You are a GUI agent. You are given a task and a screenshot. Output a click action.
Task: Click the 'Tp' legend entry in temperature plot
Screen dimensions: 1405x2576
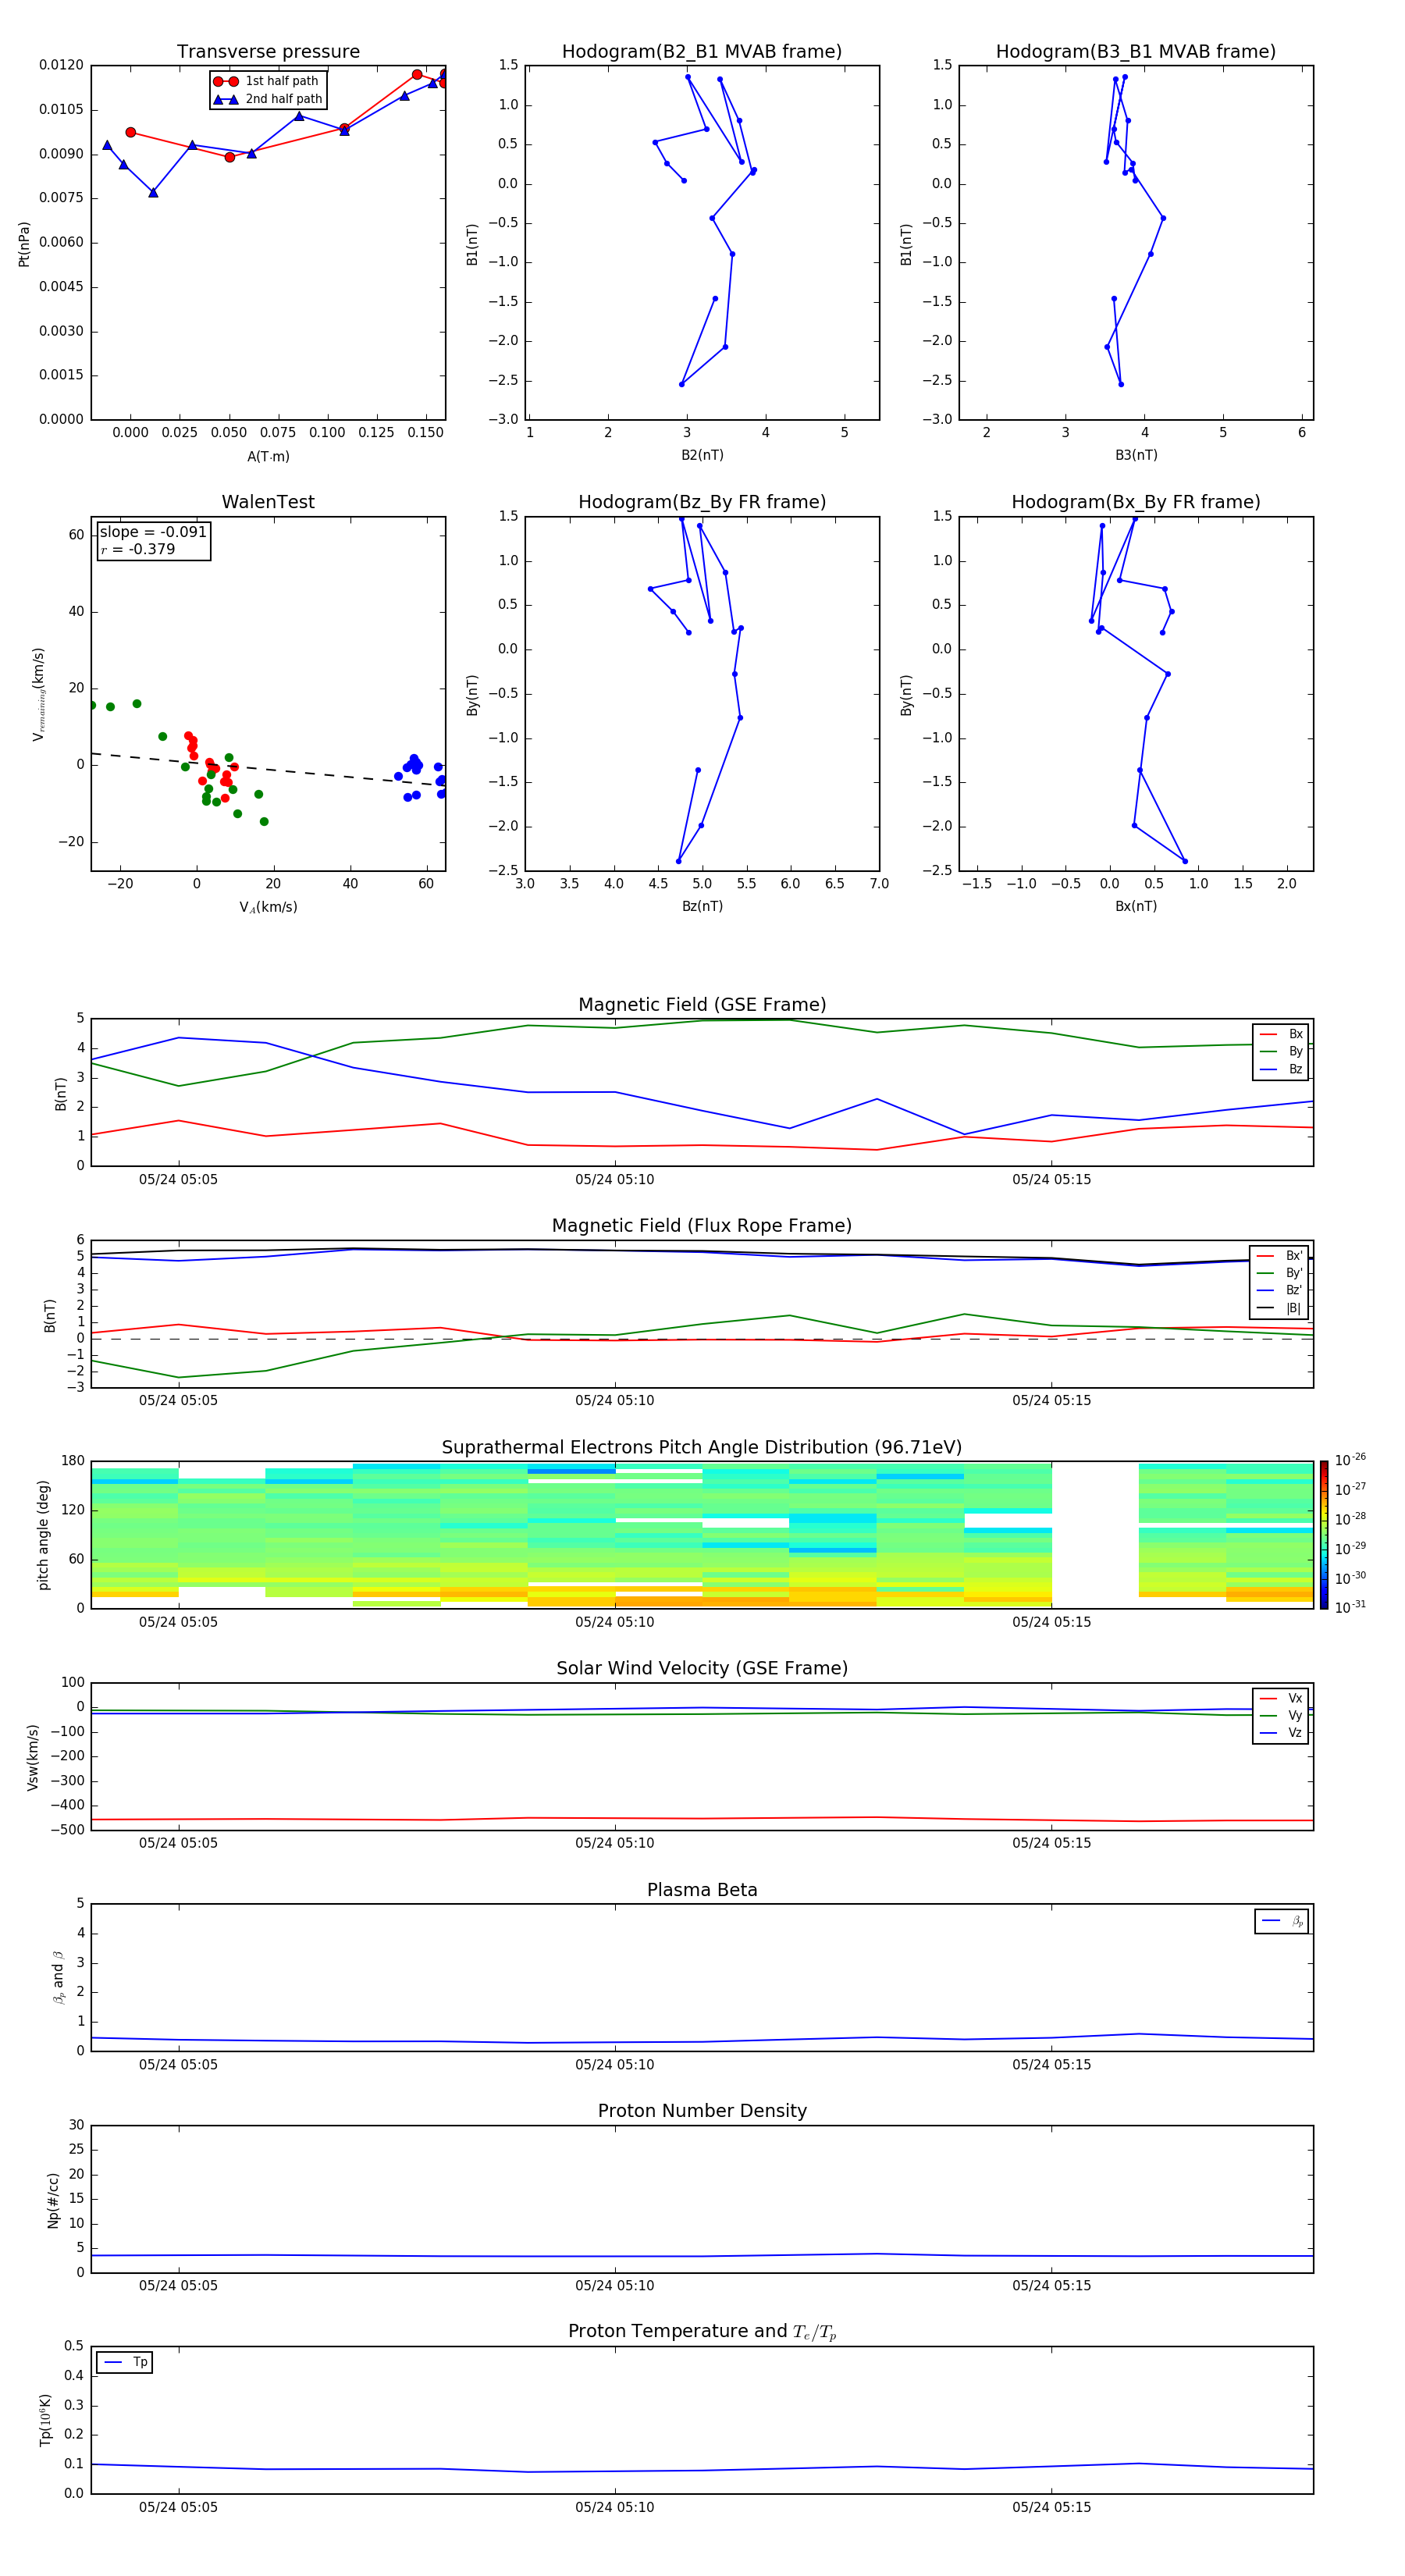click(x=125, y=2362)
